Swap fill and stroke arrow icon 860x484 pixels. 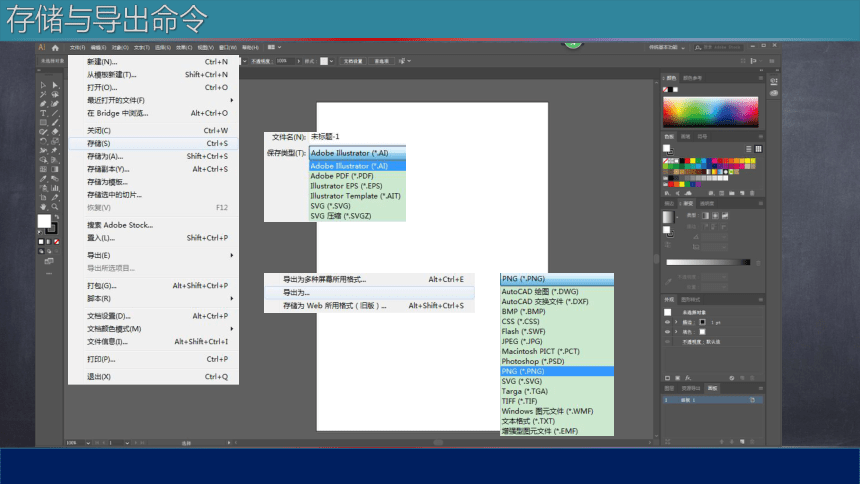[56, 217]
